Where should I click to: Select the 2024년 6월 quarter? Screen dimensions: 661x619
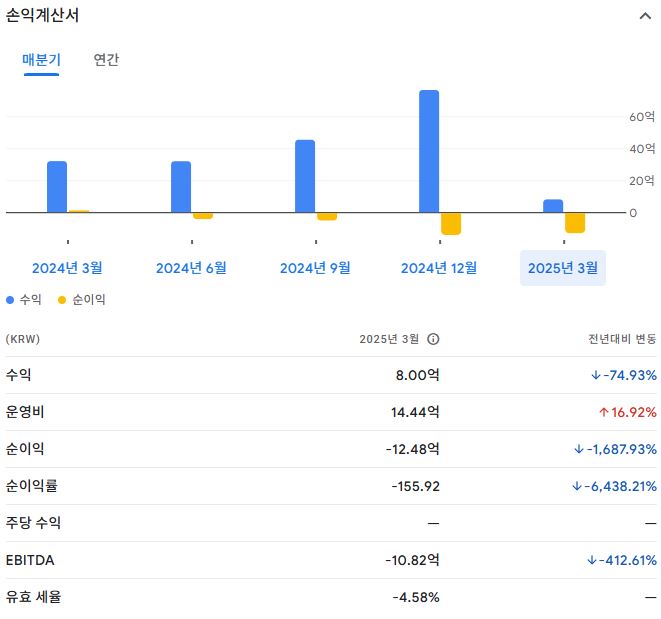click(x=191, y=268)
